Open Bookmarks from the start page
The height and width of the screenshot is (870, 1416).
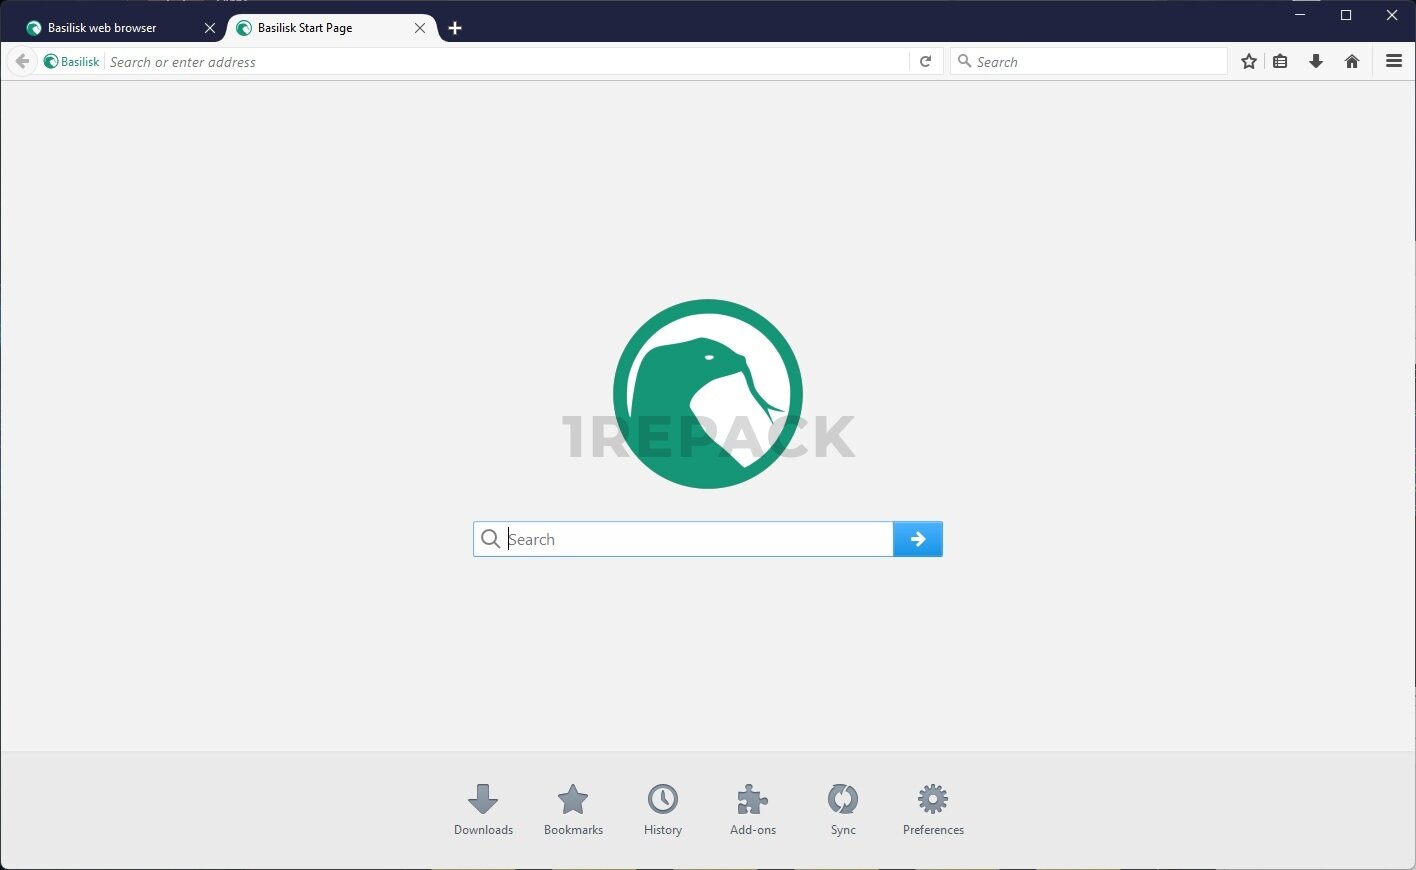(573, 810)
